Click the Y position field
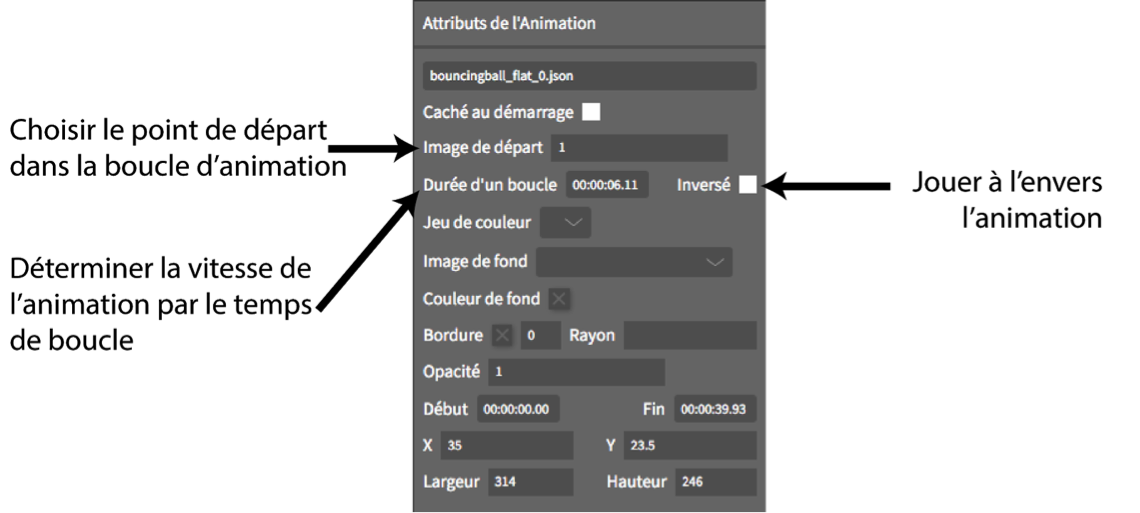The width and height of the screenshot is (1140, 513). [x=689, y=445]
